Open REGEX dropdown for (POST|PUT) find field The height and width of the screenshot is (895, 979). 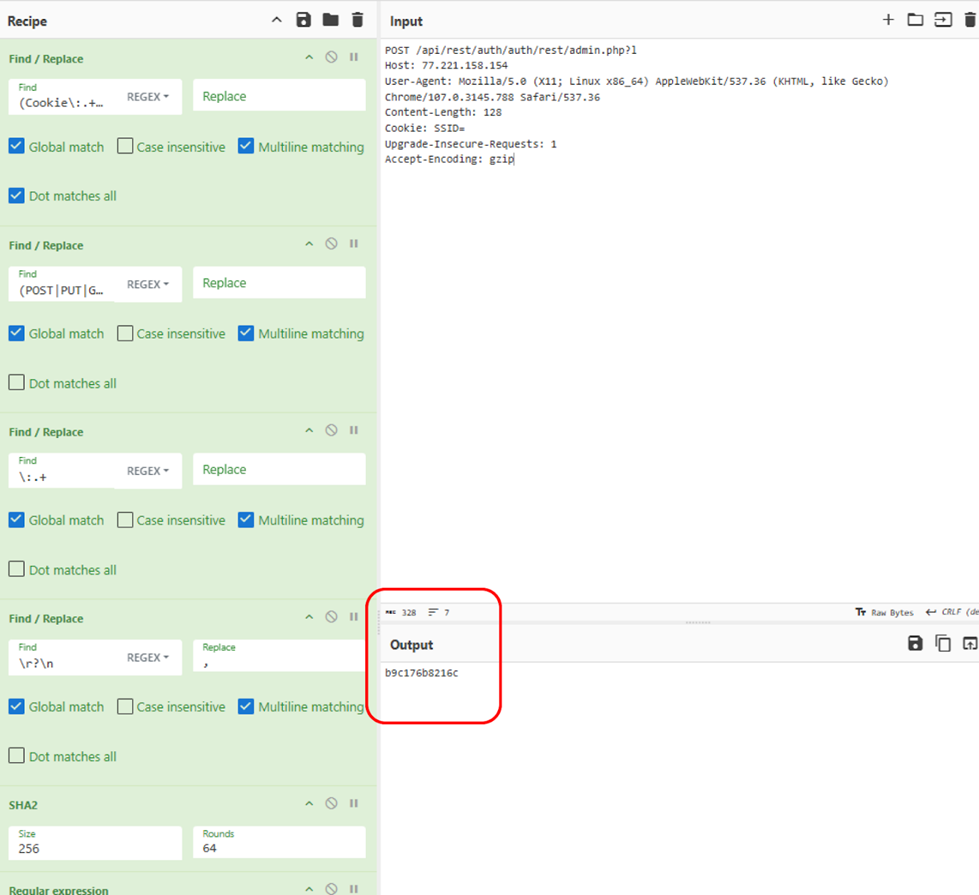(148, 284)
